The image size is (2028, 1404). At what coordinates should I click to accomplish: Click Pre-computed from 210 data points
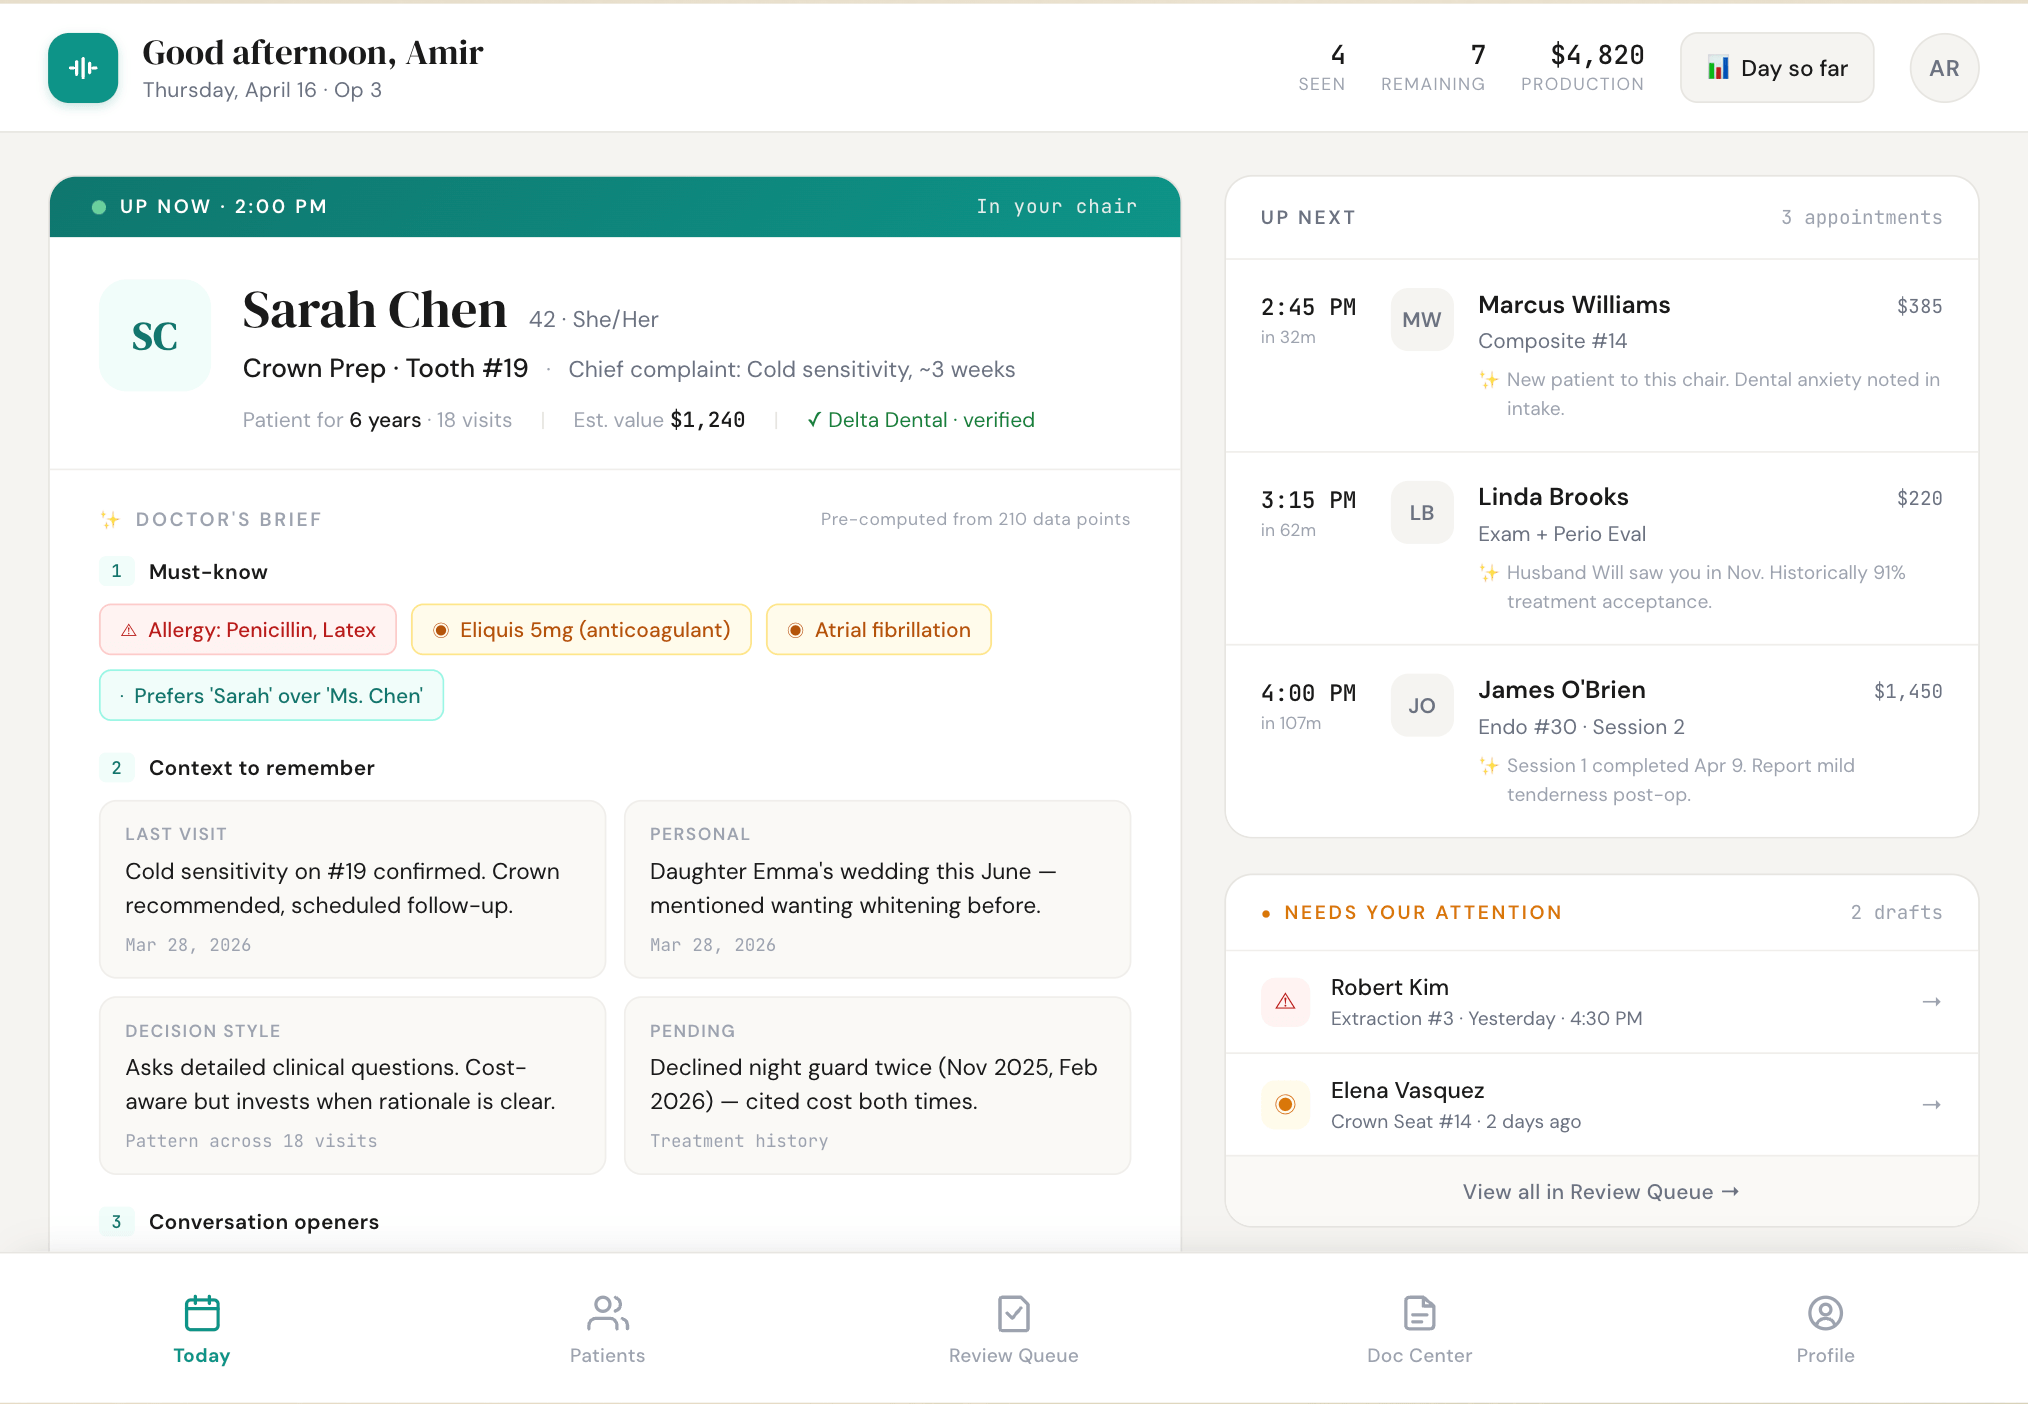[x=976, y=519]
